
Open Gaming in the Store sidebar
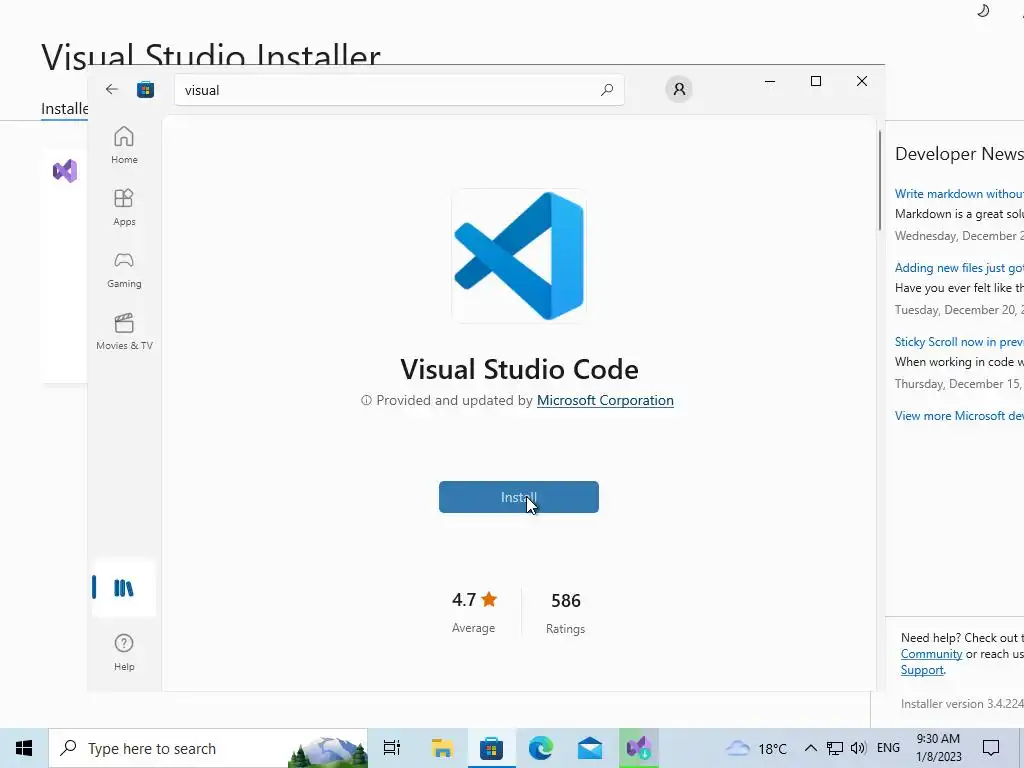(124, 270)
